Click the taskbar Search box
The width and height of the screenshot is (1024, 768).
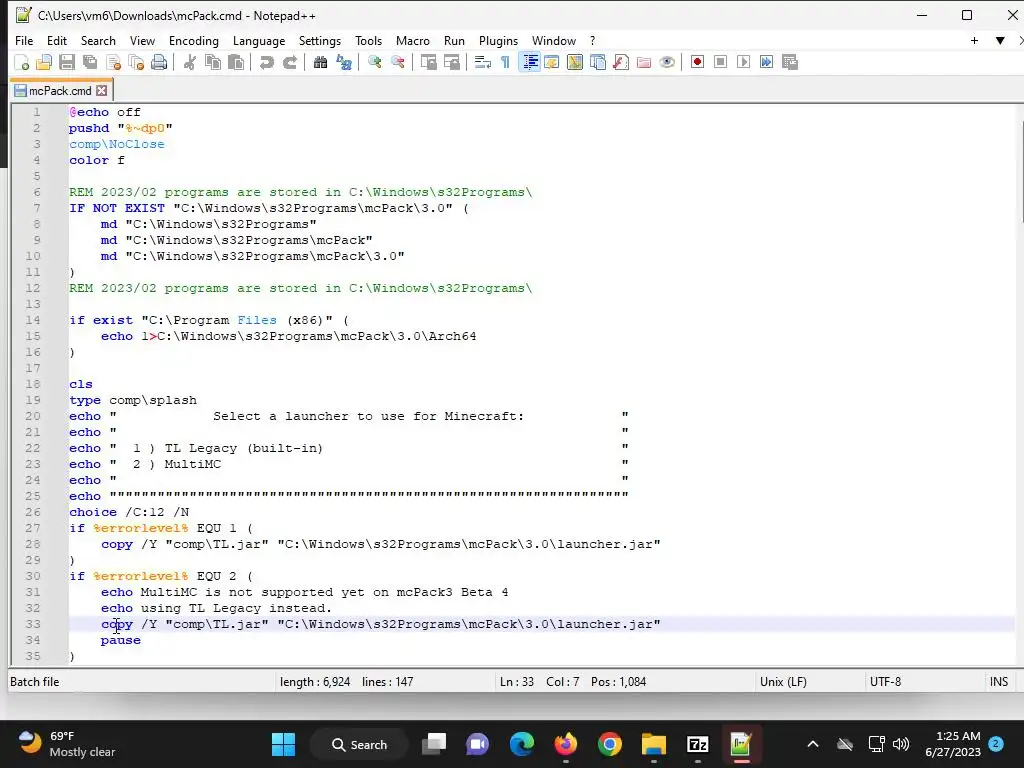click(x=359, y=744)
